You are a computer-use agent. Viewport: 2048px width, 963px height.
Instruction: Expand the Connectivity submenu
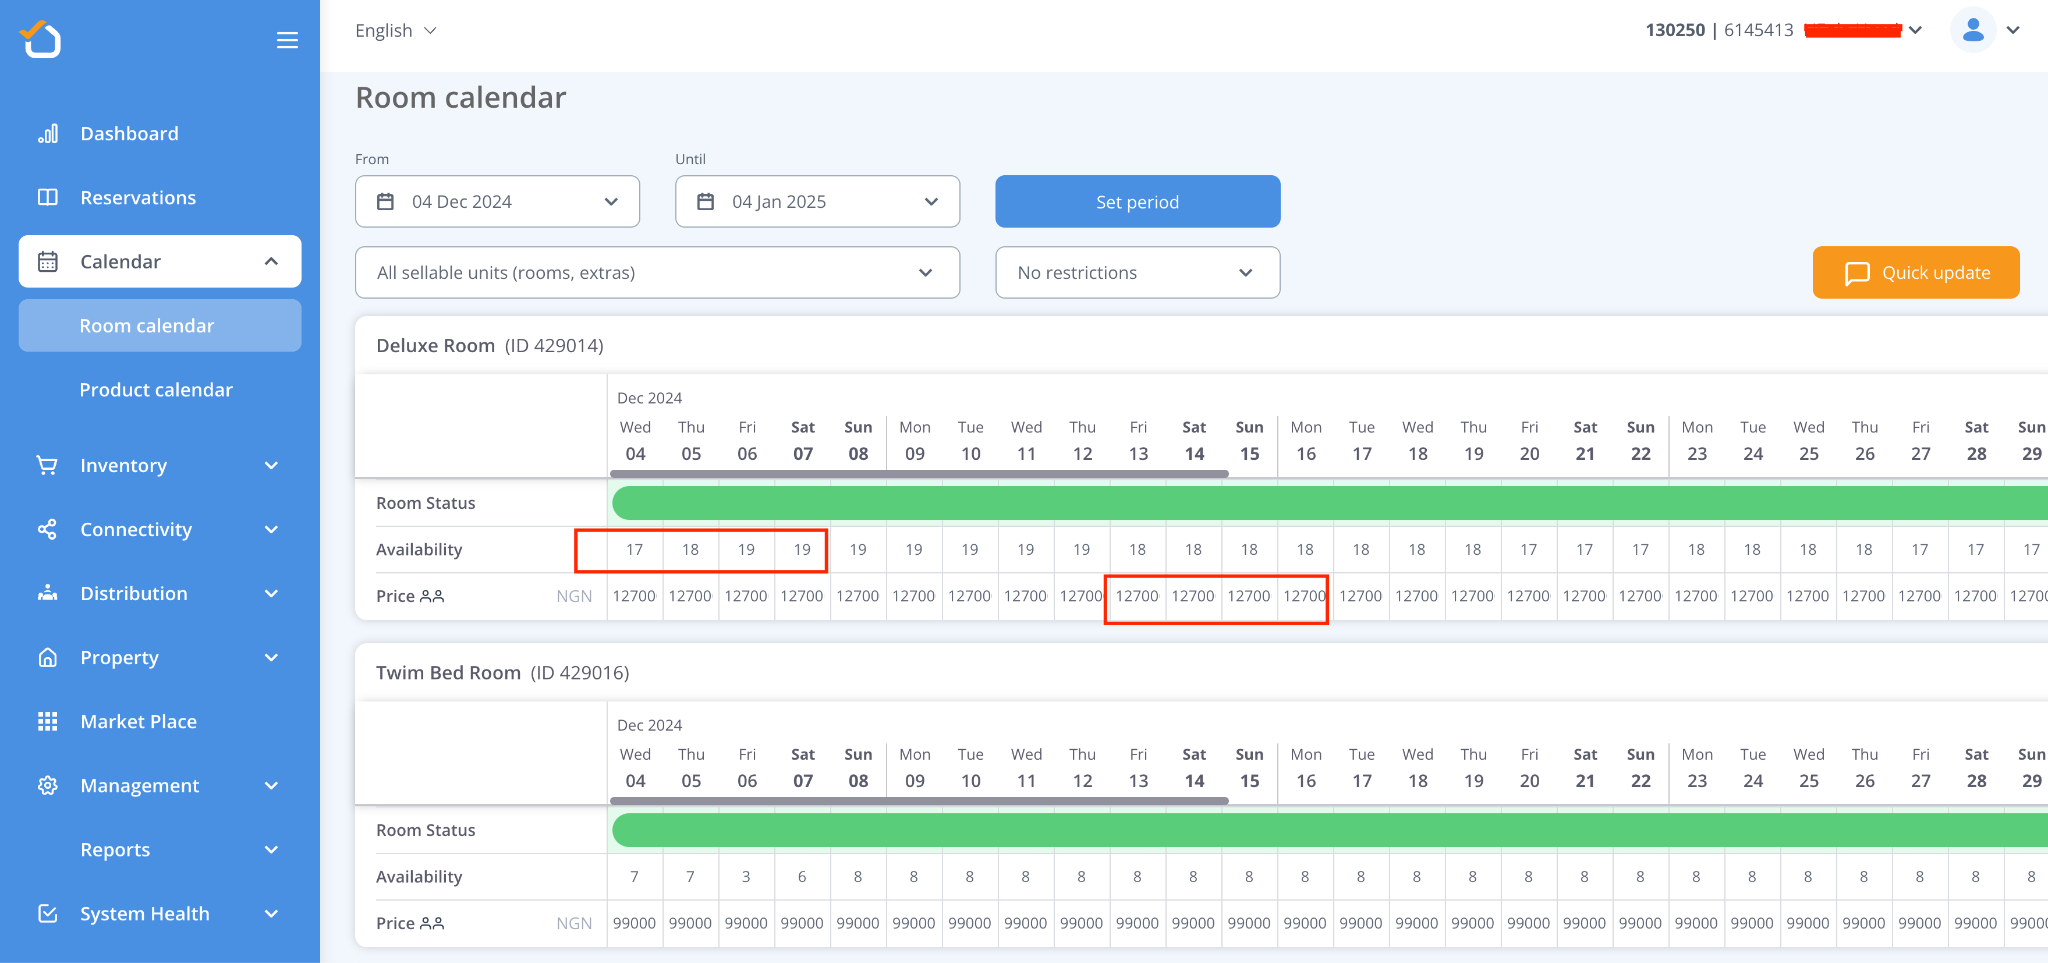(271, 530)
